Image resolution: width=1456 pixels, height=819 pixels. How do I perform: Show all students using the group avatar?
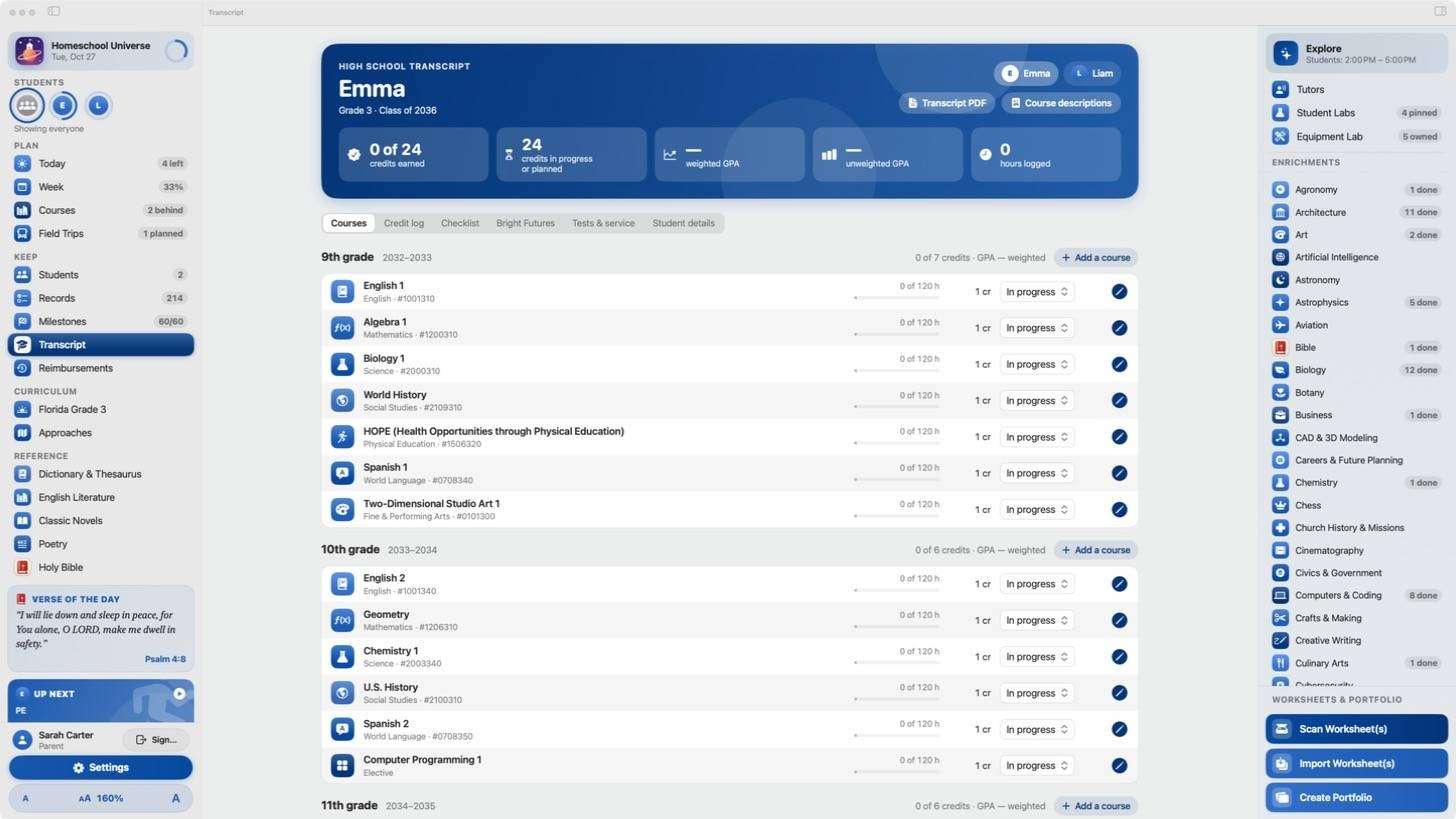27,105
